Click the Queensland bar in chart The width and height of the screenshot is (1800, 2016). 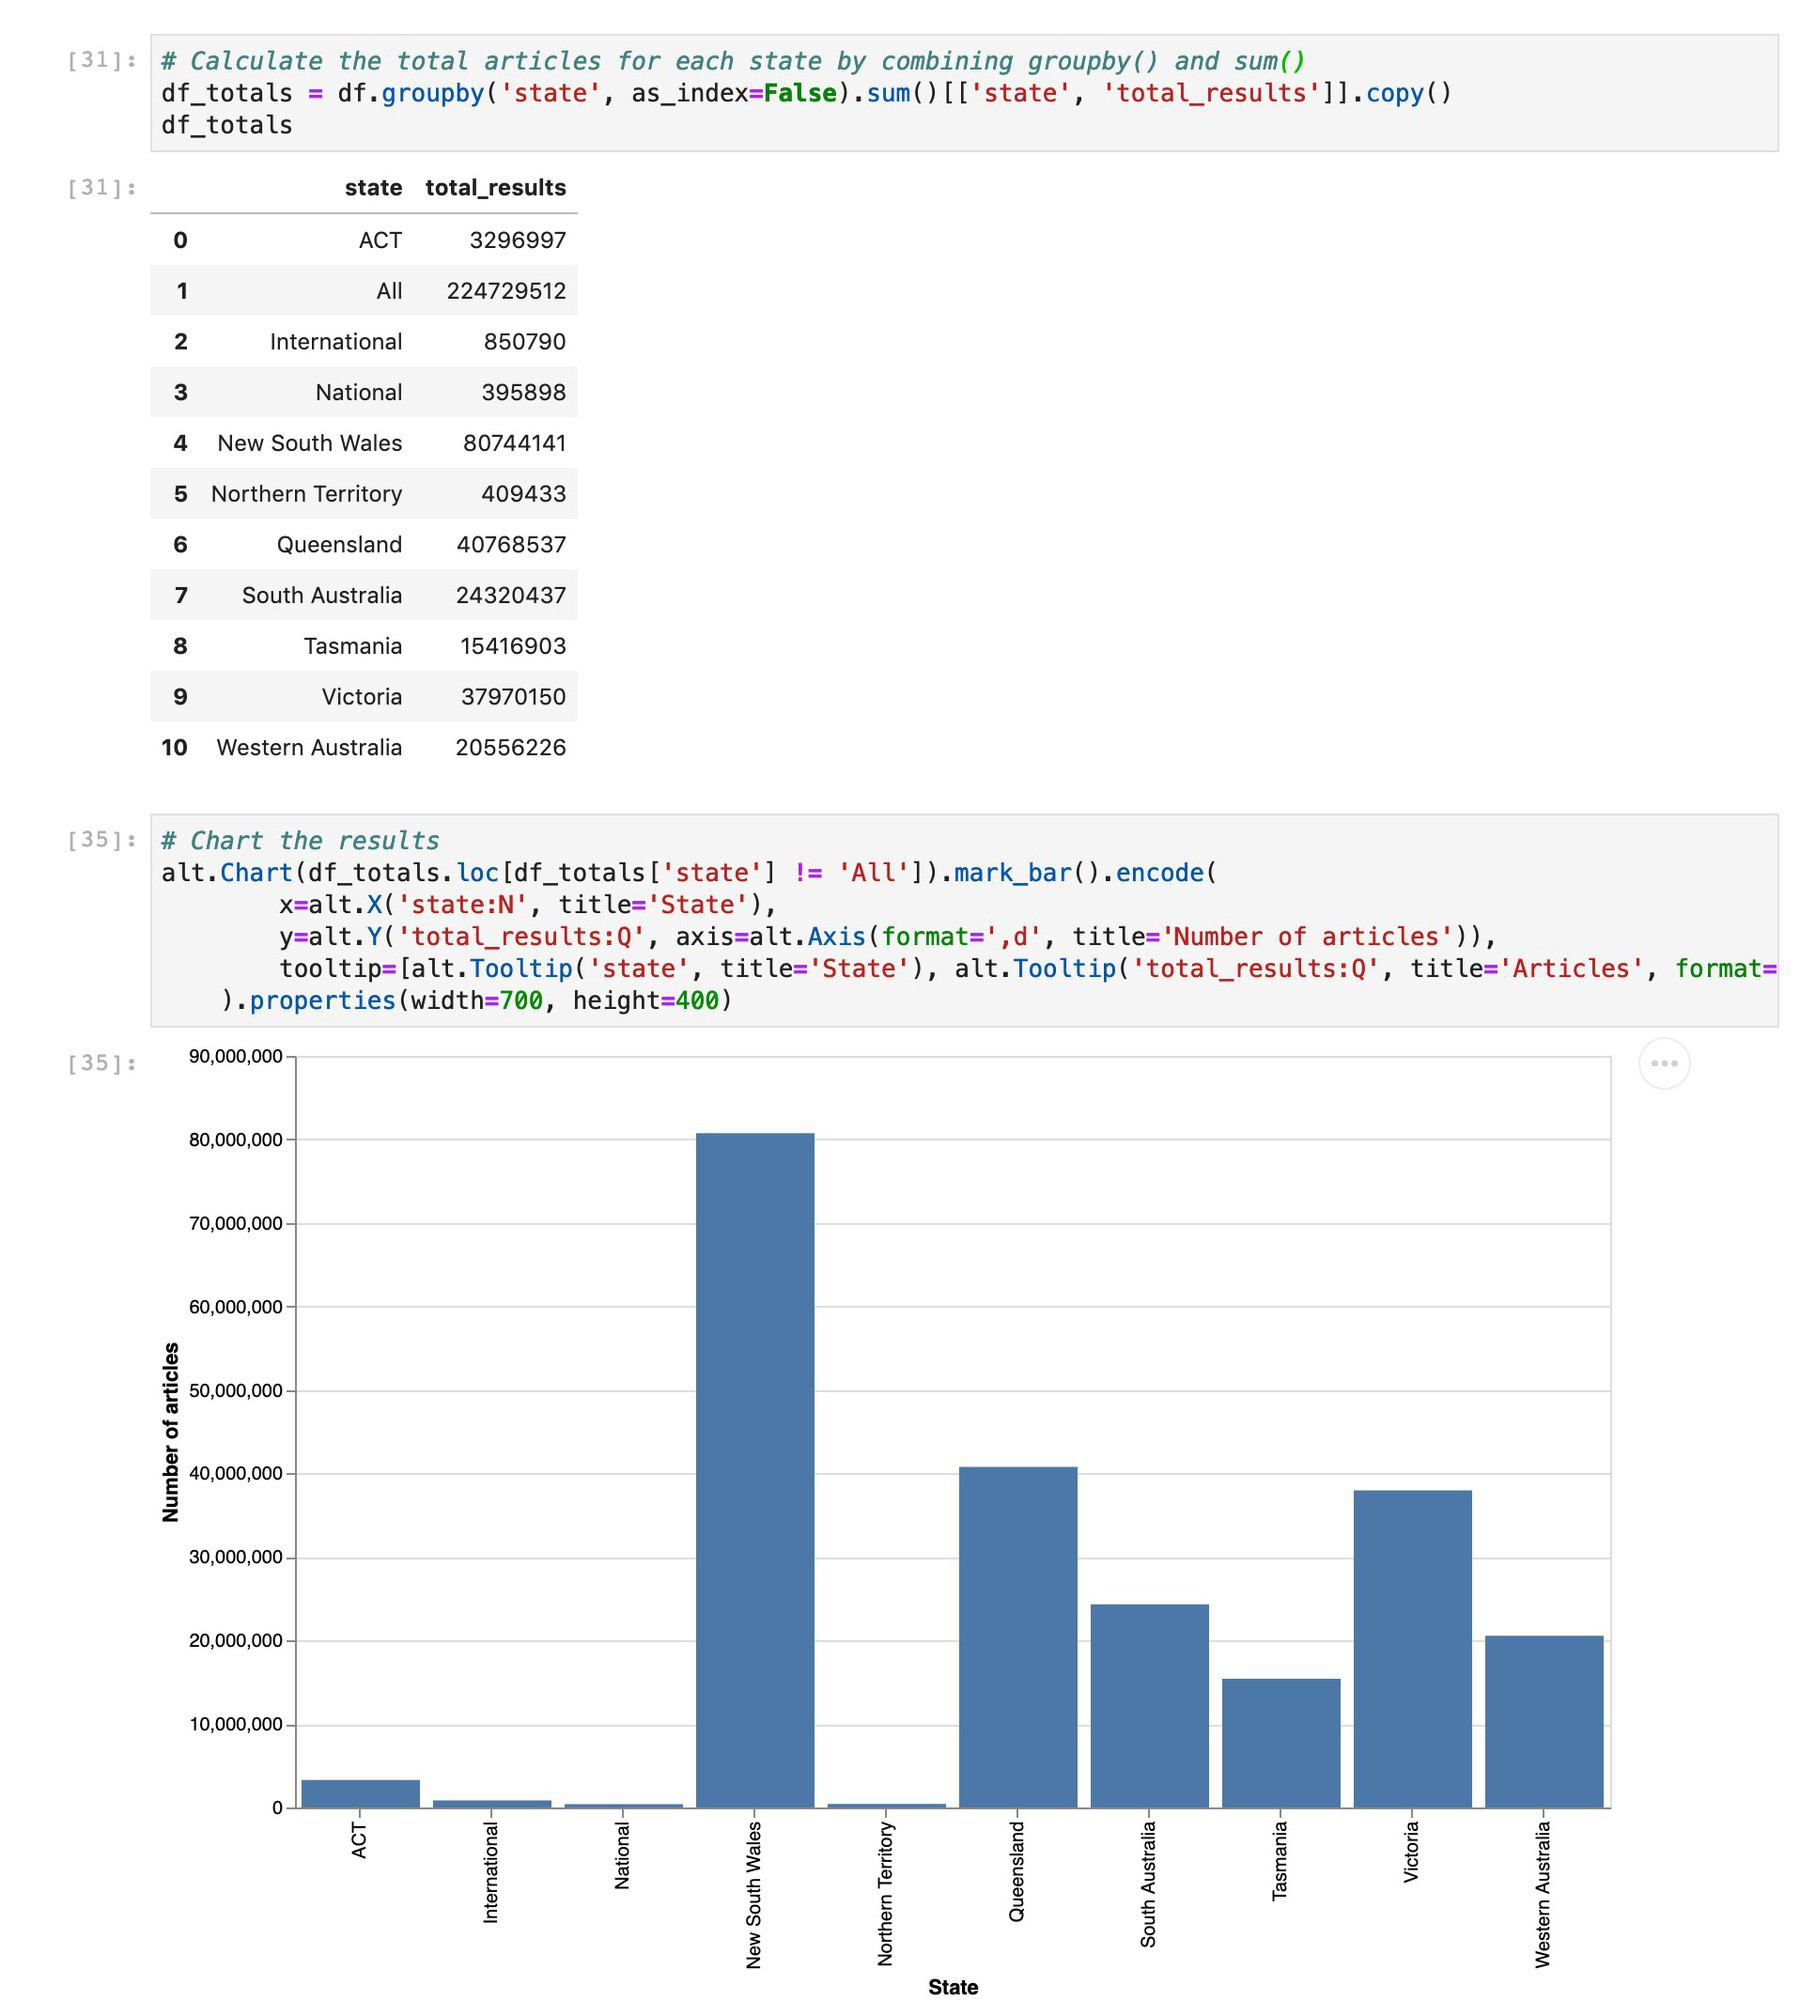tap(1018, 1637)
